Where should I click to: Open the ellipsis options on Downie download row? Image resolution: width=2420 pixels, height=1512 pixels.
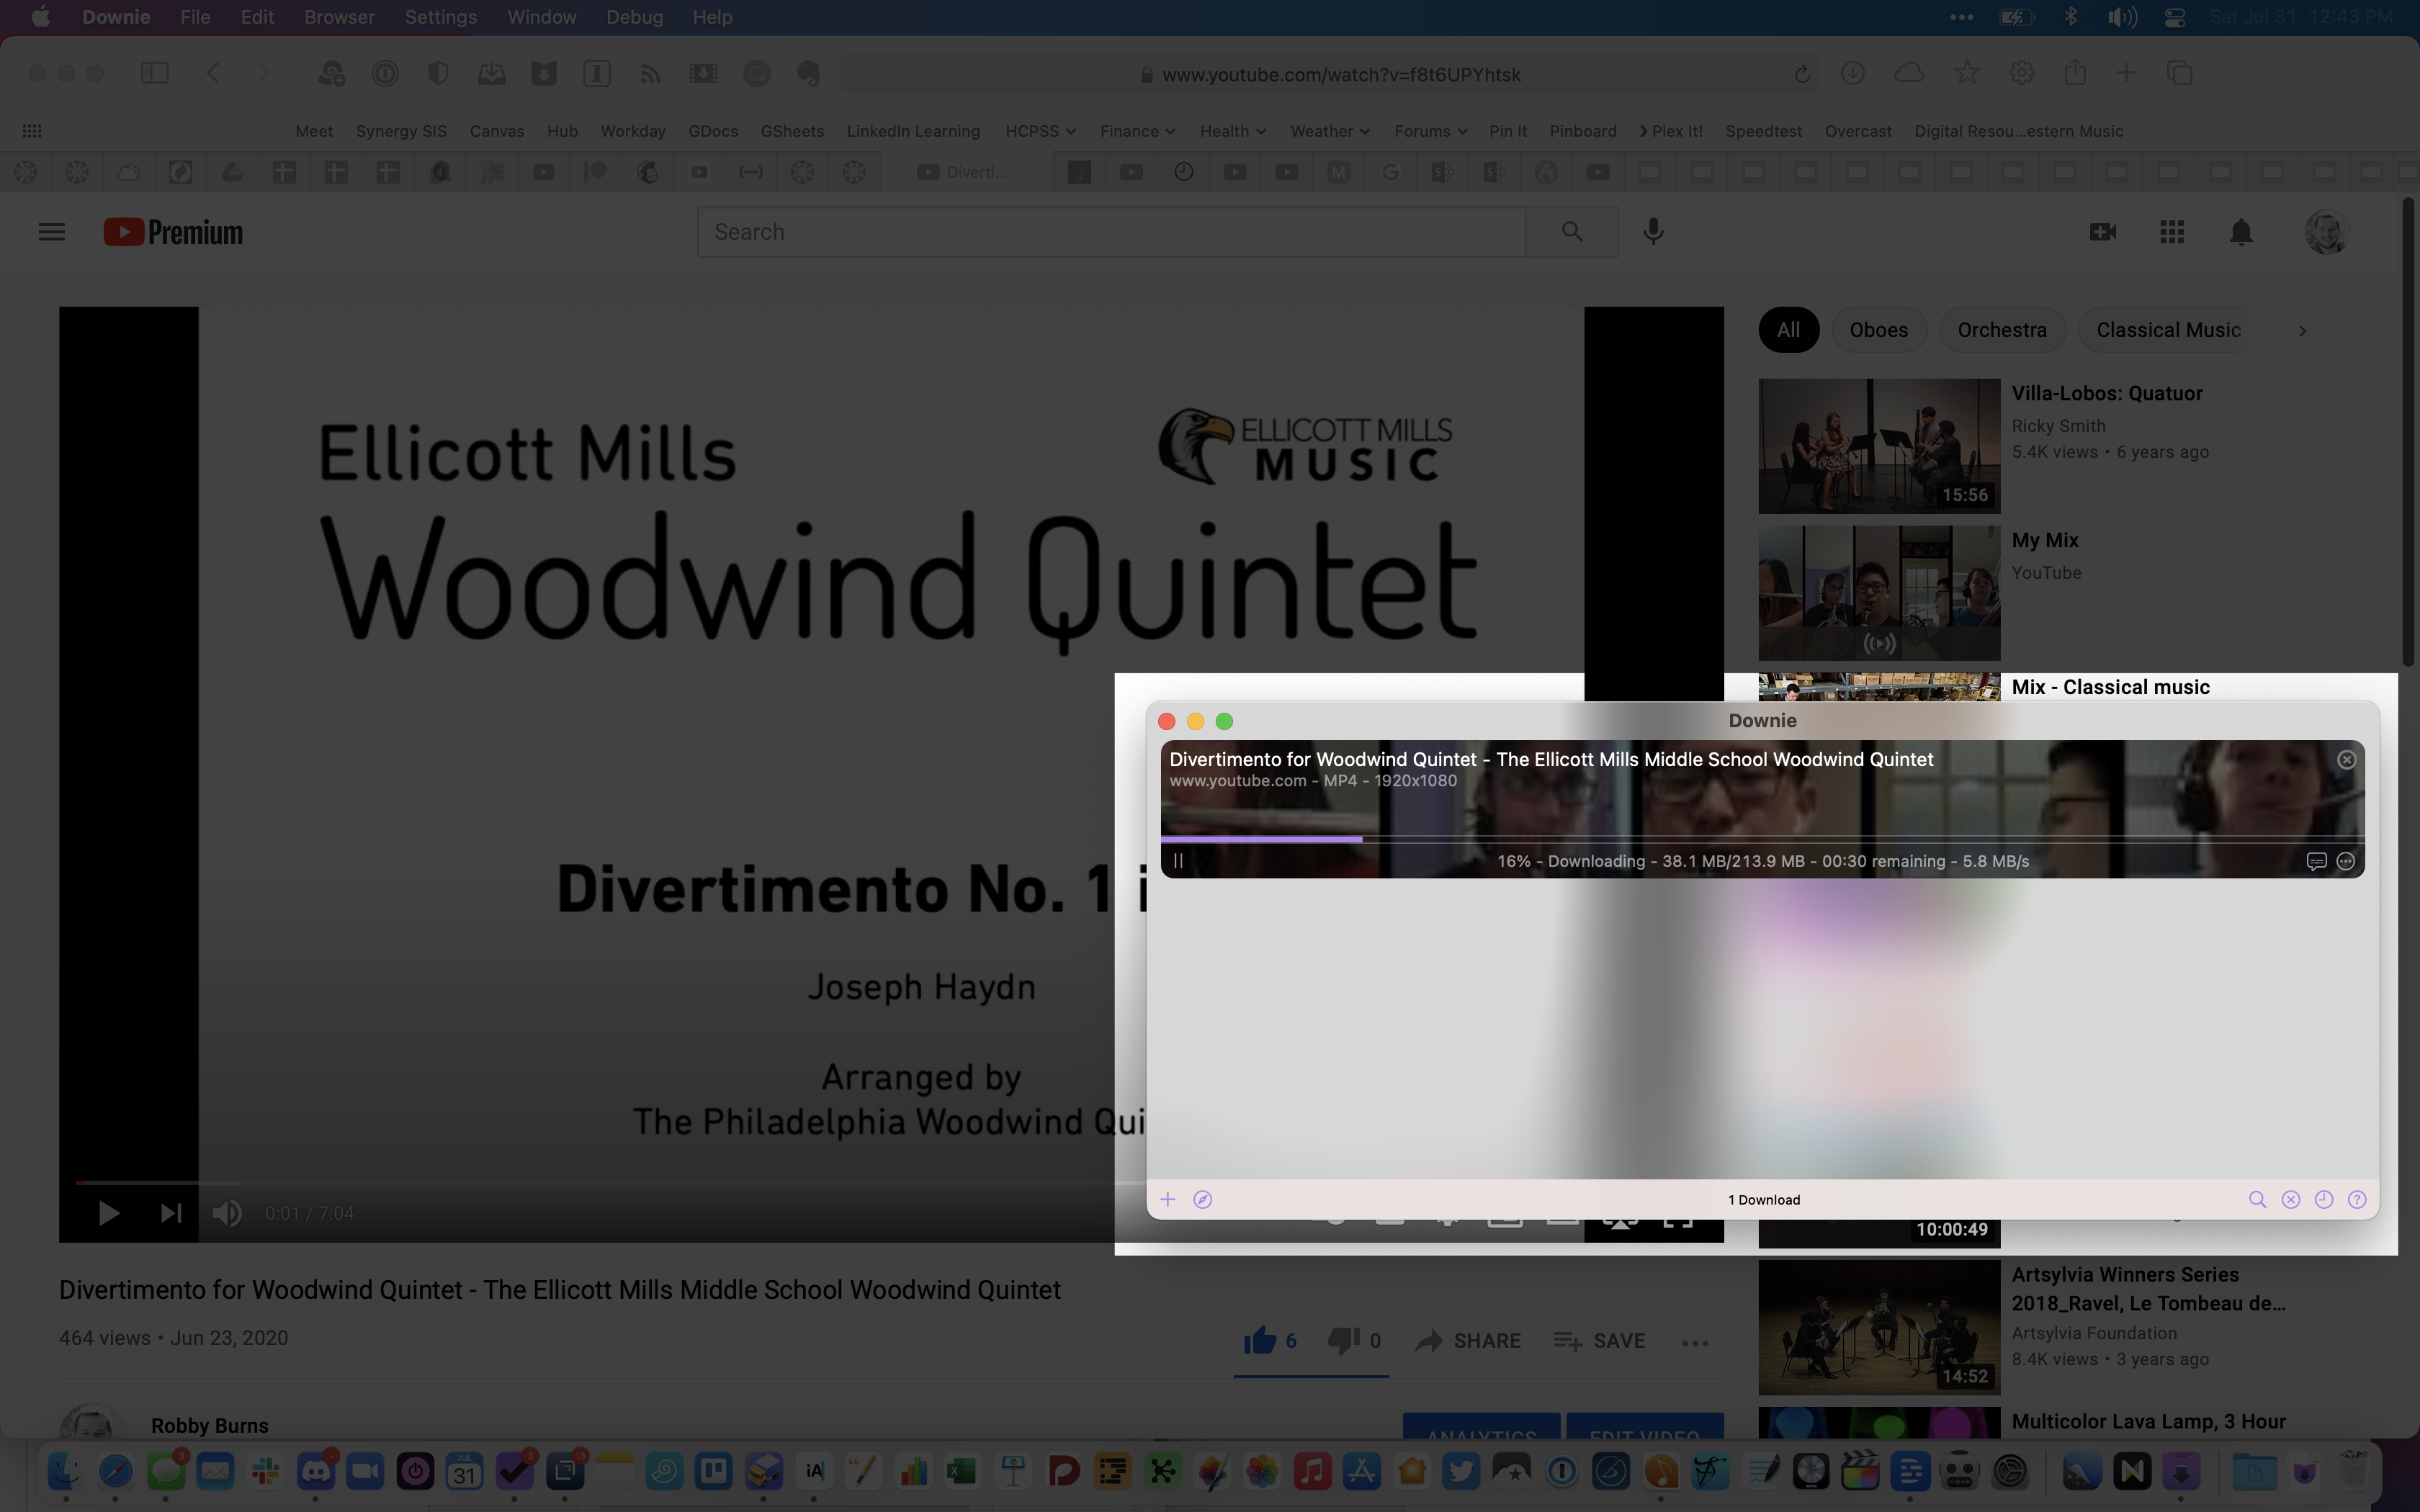(2345, 861)
